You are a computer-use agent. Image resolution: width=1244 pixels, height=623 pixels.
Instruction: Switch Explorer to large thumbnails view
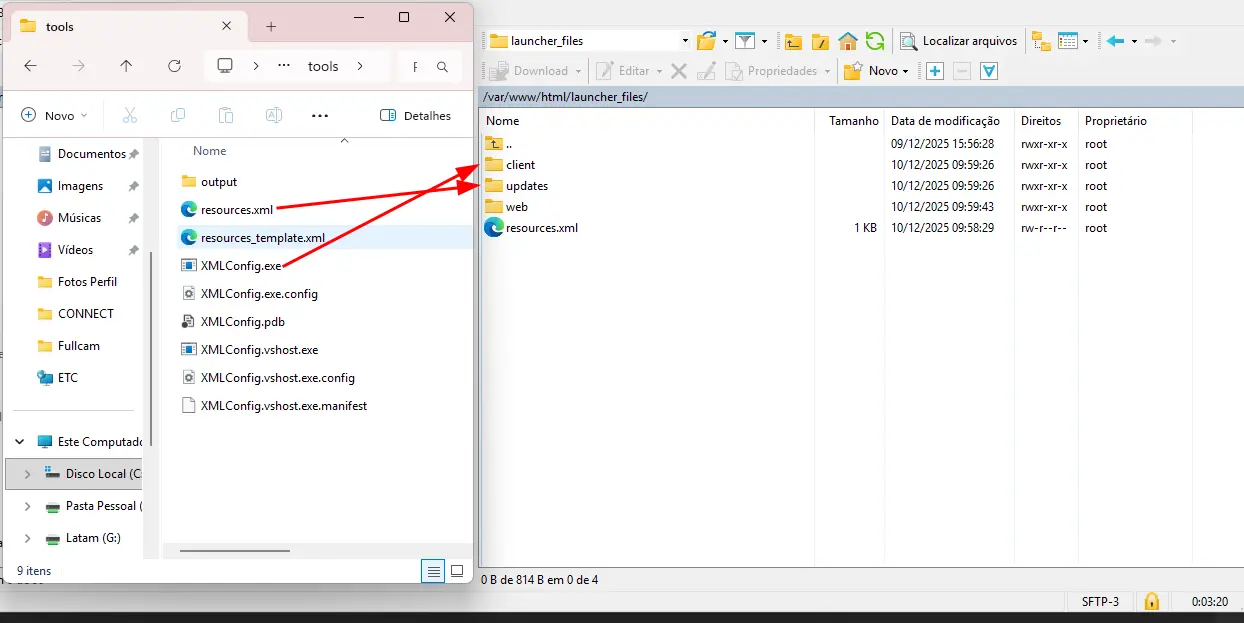[x=457, y=571]
